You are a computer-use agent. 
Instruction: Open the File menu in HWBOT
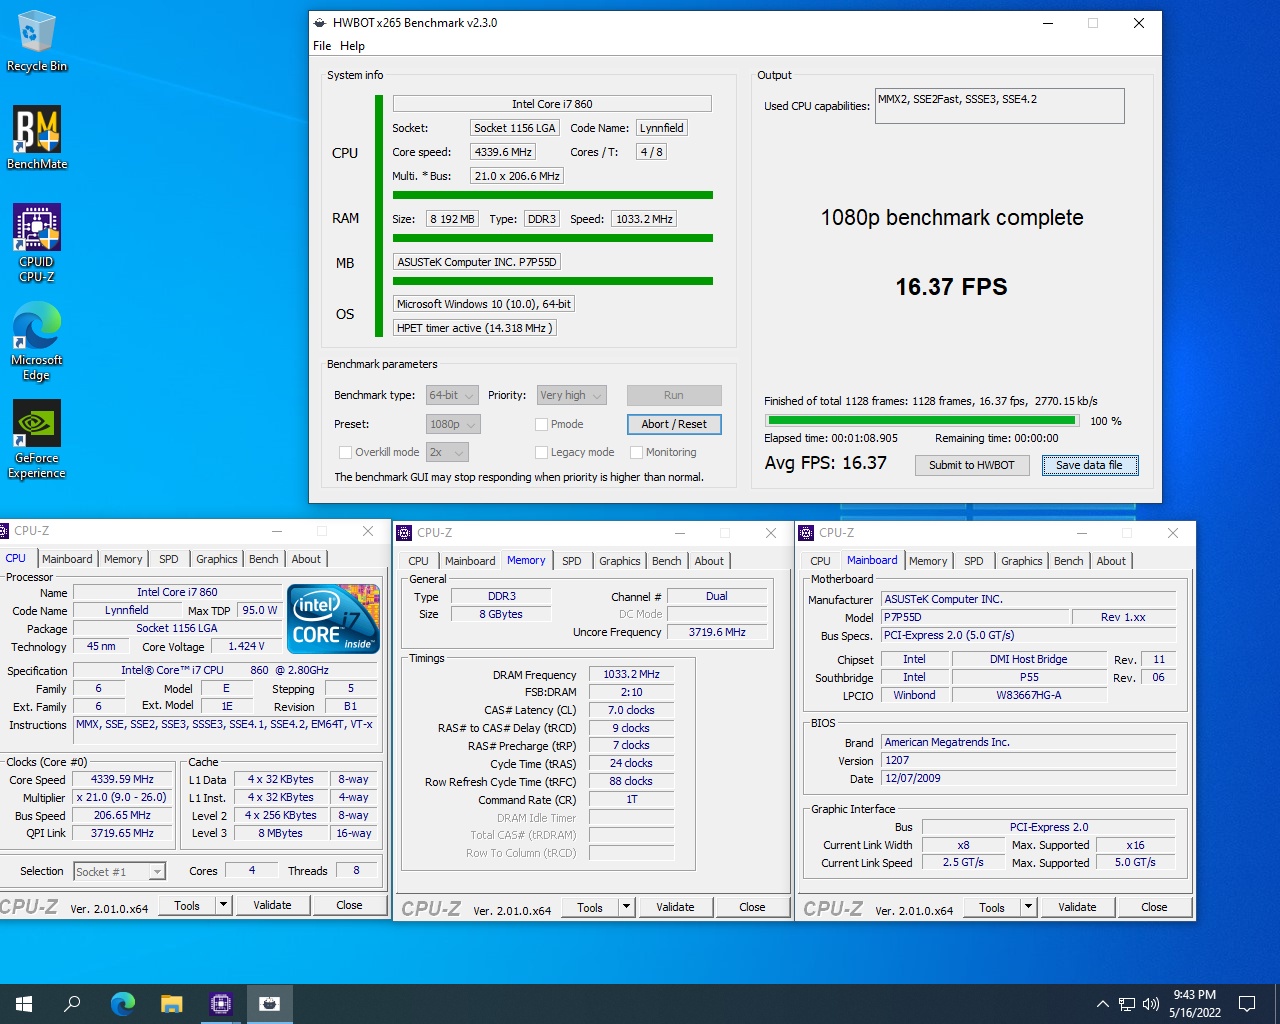click(322, 46)
